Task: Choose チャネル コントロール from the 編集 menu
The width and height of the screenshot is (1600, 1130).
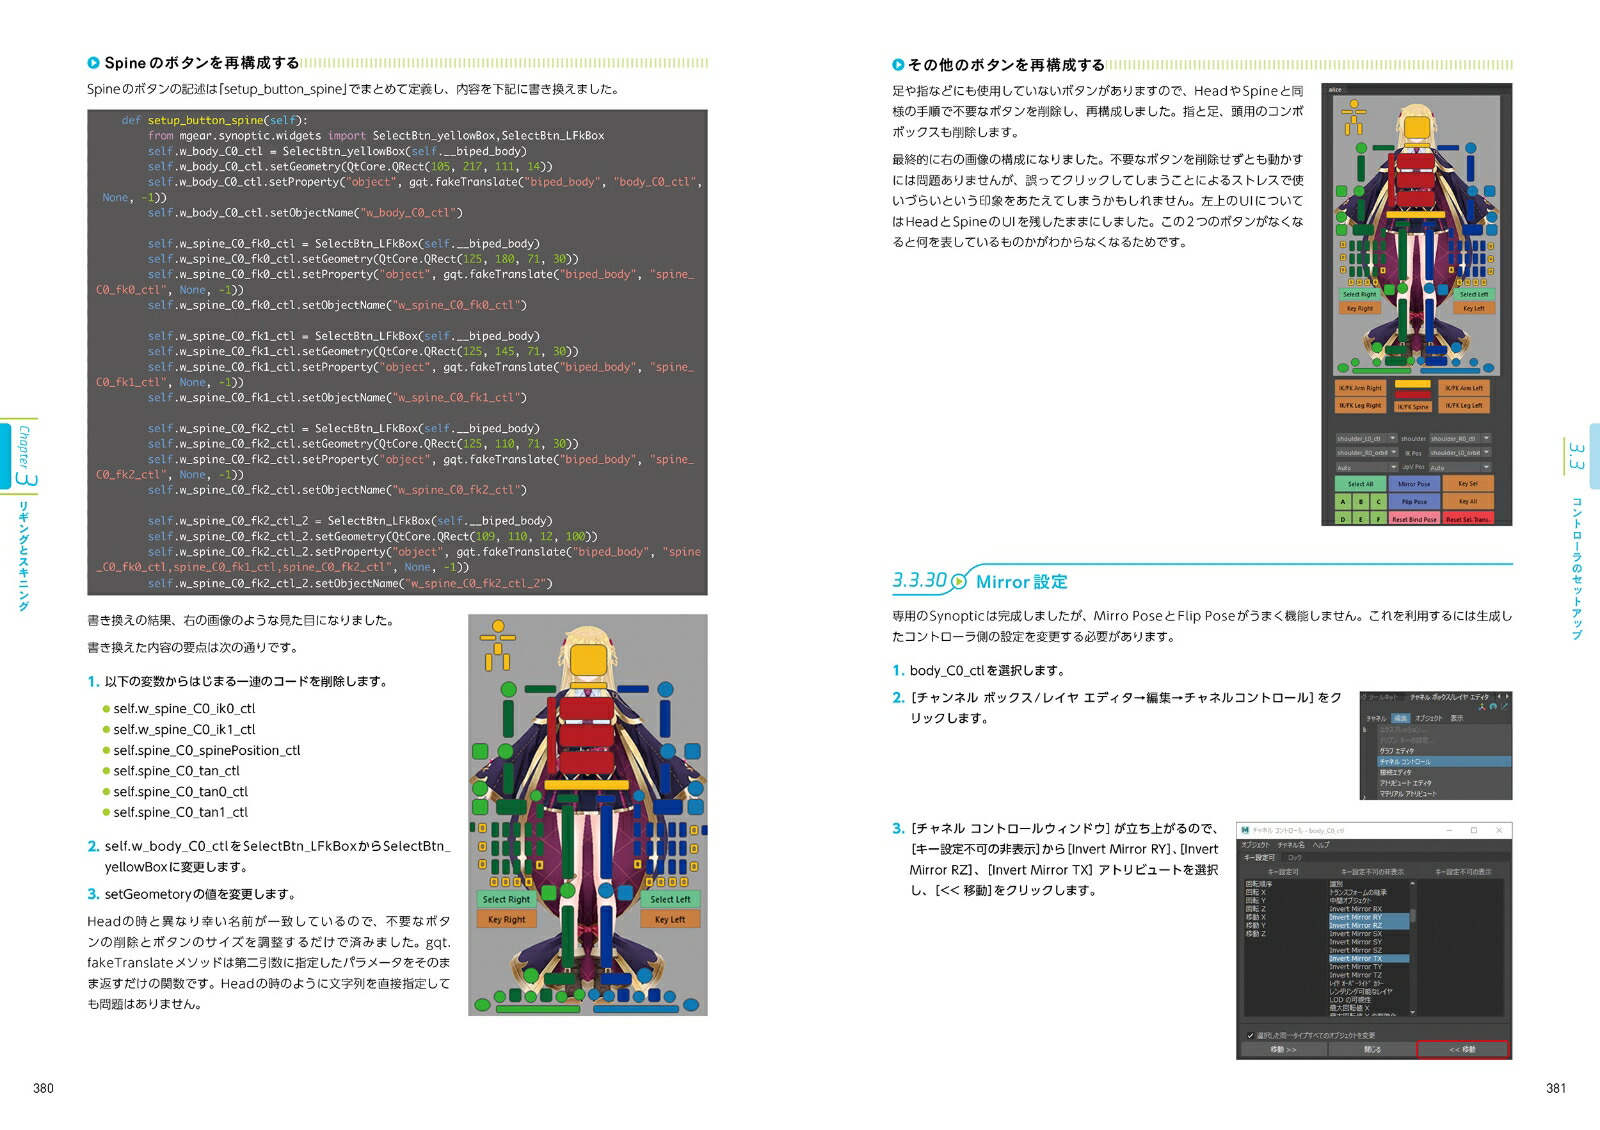Action: coord(1405,761)
